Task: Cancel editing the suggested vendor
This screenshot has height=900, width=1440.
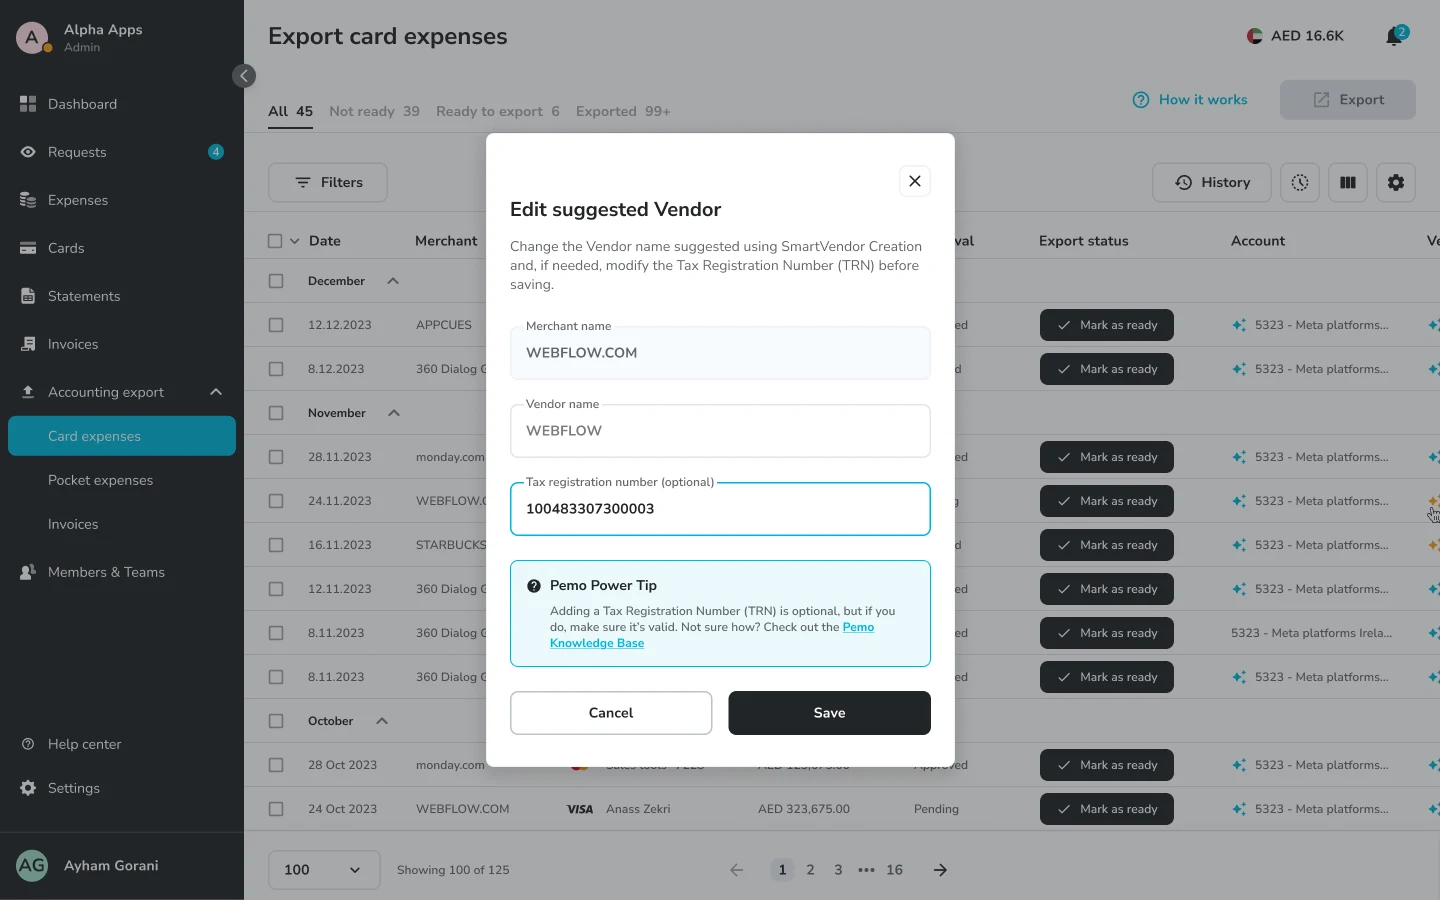Action: (x=611, y=713)
